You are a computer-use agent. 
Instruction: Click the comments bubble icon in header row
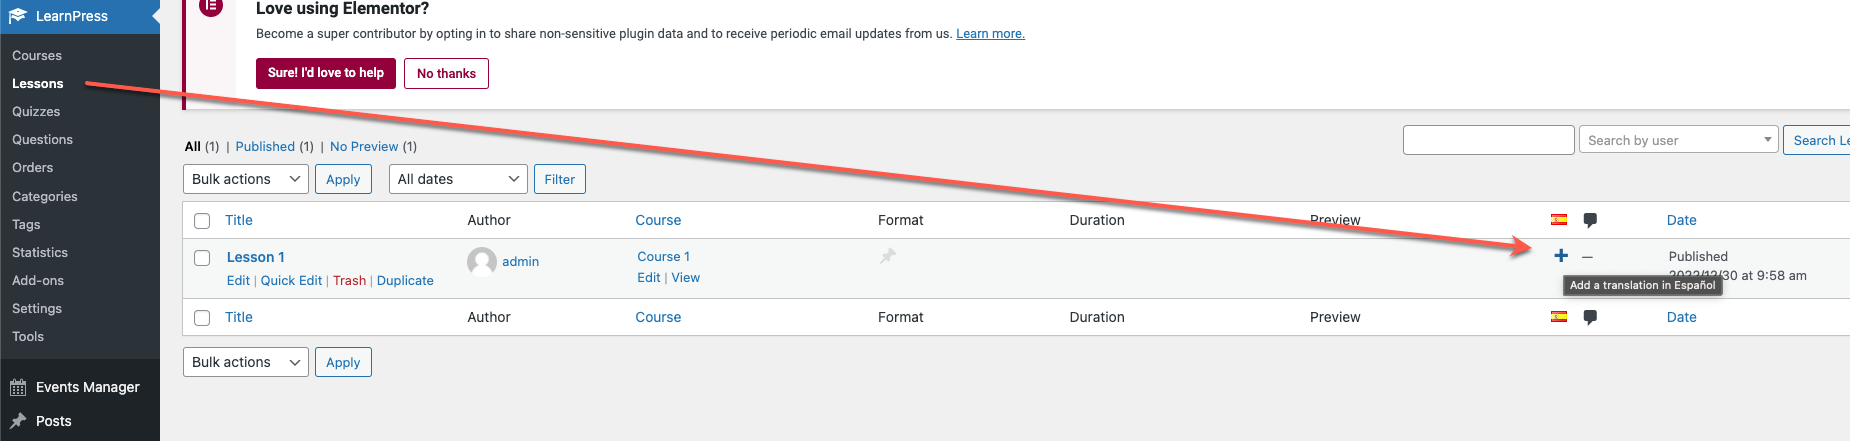pyautogui.click(x=1590, y=220)
